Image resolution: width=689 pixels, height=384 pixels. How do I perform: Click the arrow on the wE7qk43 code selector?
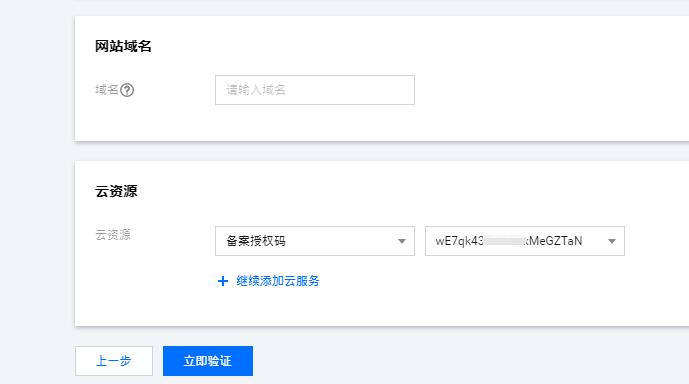(612, 241)
